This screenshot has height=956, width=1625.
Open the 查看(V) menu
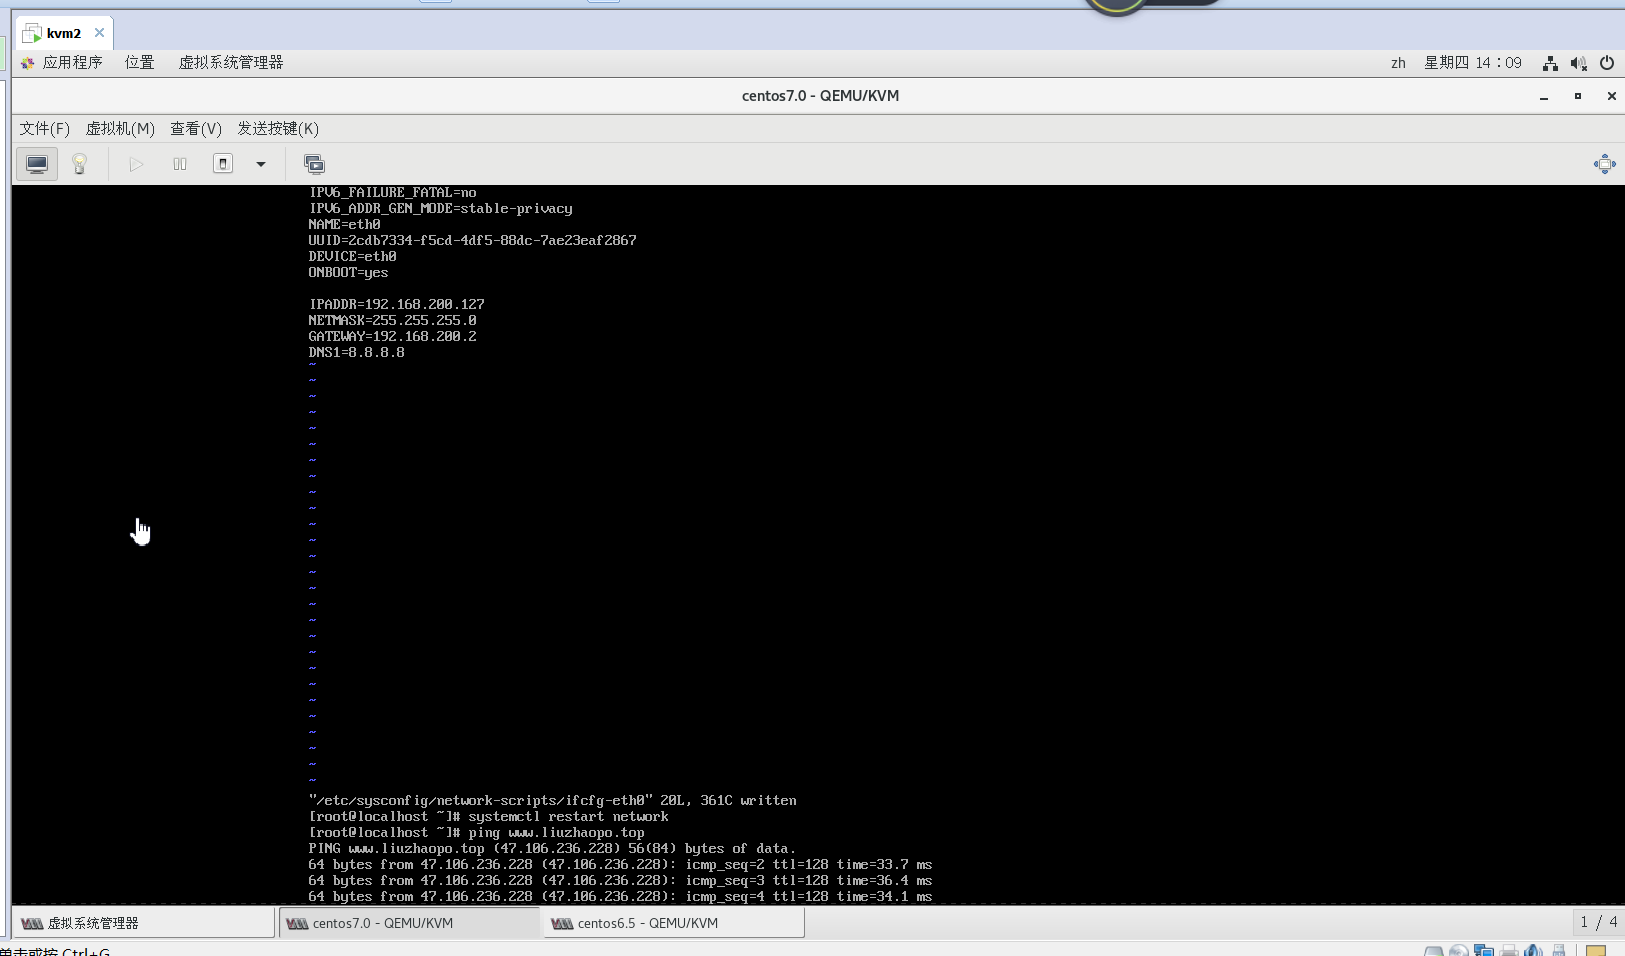(x=195, y=128)
